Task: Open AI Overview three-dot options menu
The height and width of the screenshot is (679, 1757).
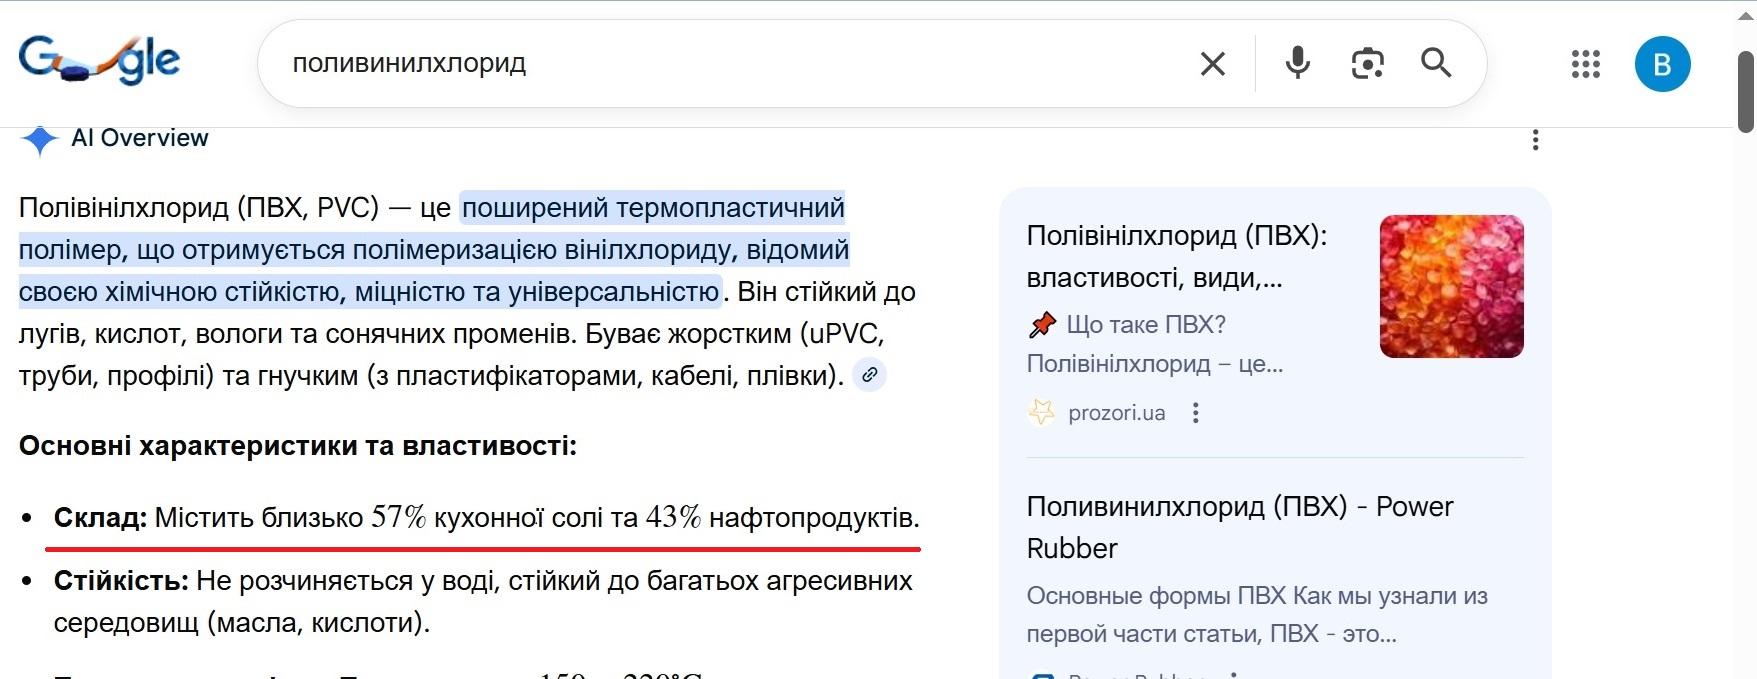Action: click(x=1535, y=140)
